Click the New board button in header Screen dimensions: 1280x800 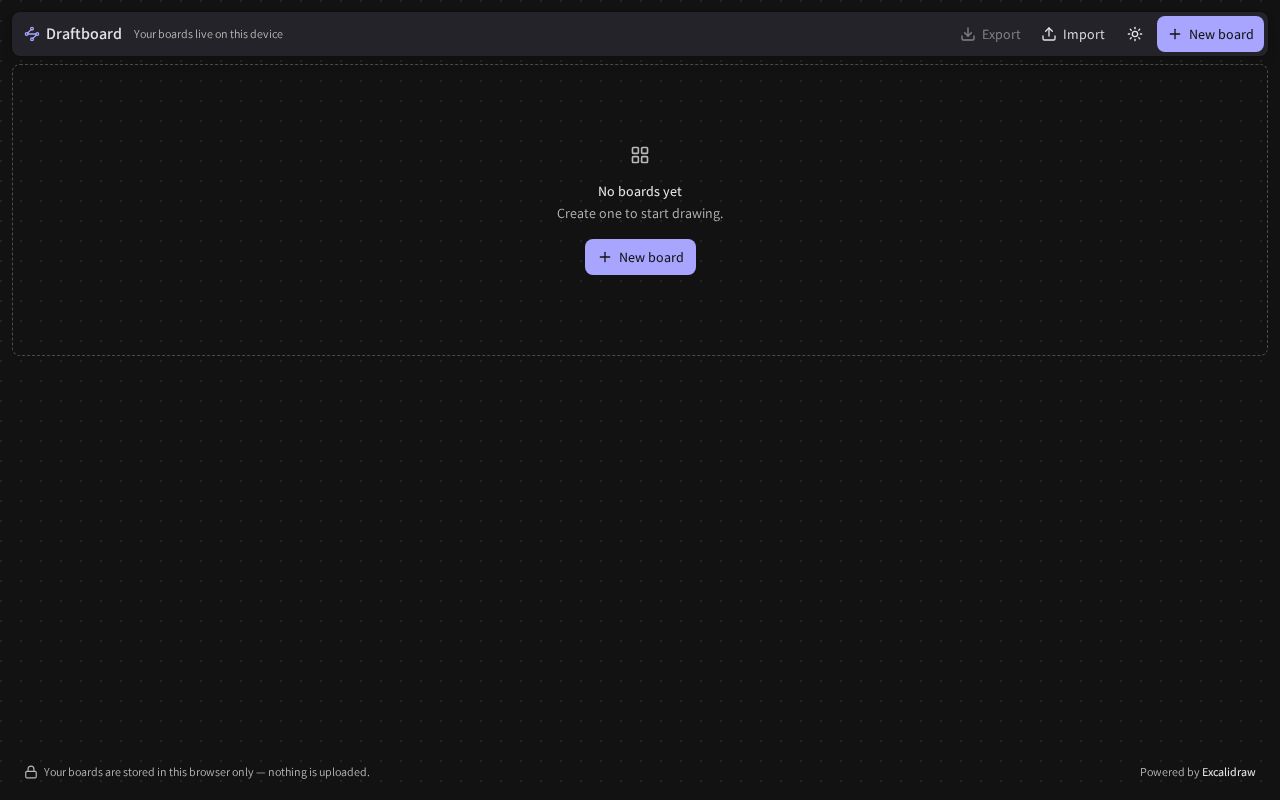tap(1210, 34)
